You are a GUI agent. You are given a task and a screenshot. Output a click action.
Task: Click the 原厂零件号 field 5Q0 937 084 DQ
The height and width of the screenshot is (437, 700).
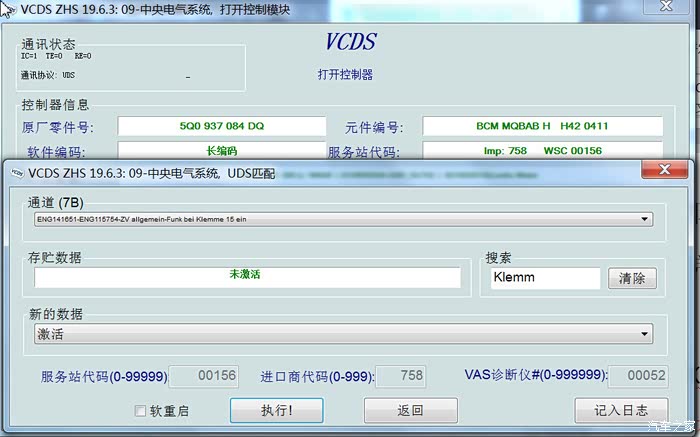(x=221, y=126)
